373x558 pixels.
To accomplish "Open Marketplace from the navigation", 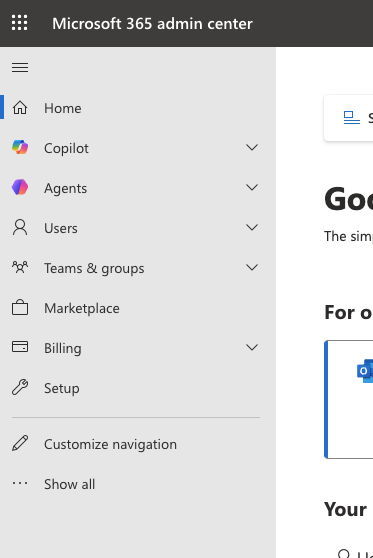I will pyautogui.click(x=82, y=309).
